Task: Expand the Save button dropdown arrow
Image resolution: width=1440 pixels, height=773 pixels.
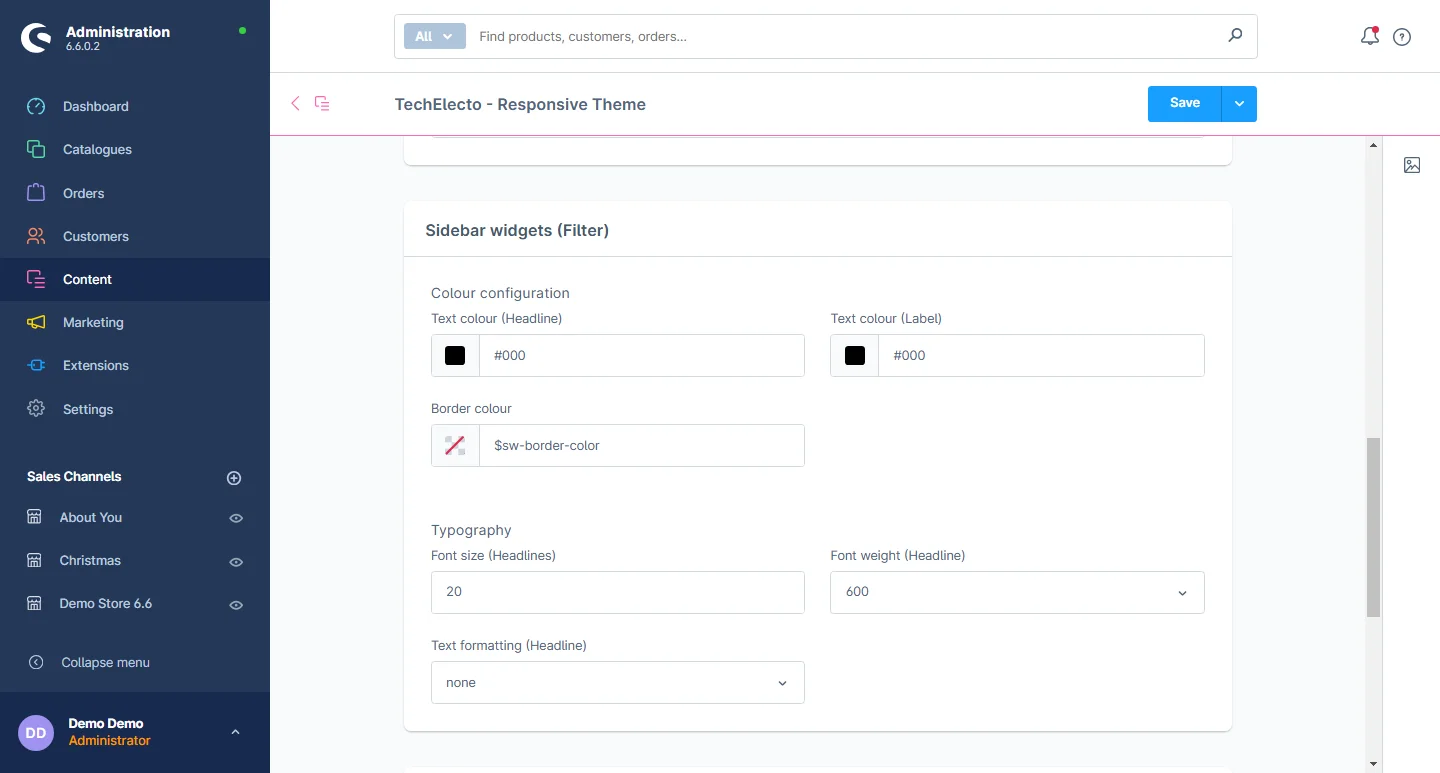Action: click(1239, 104)
